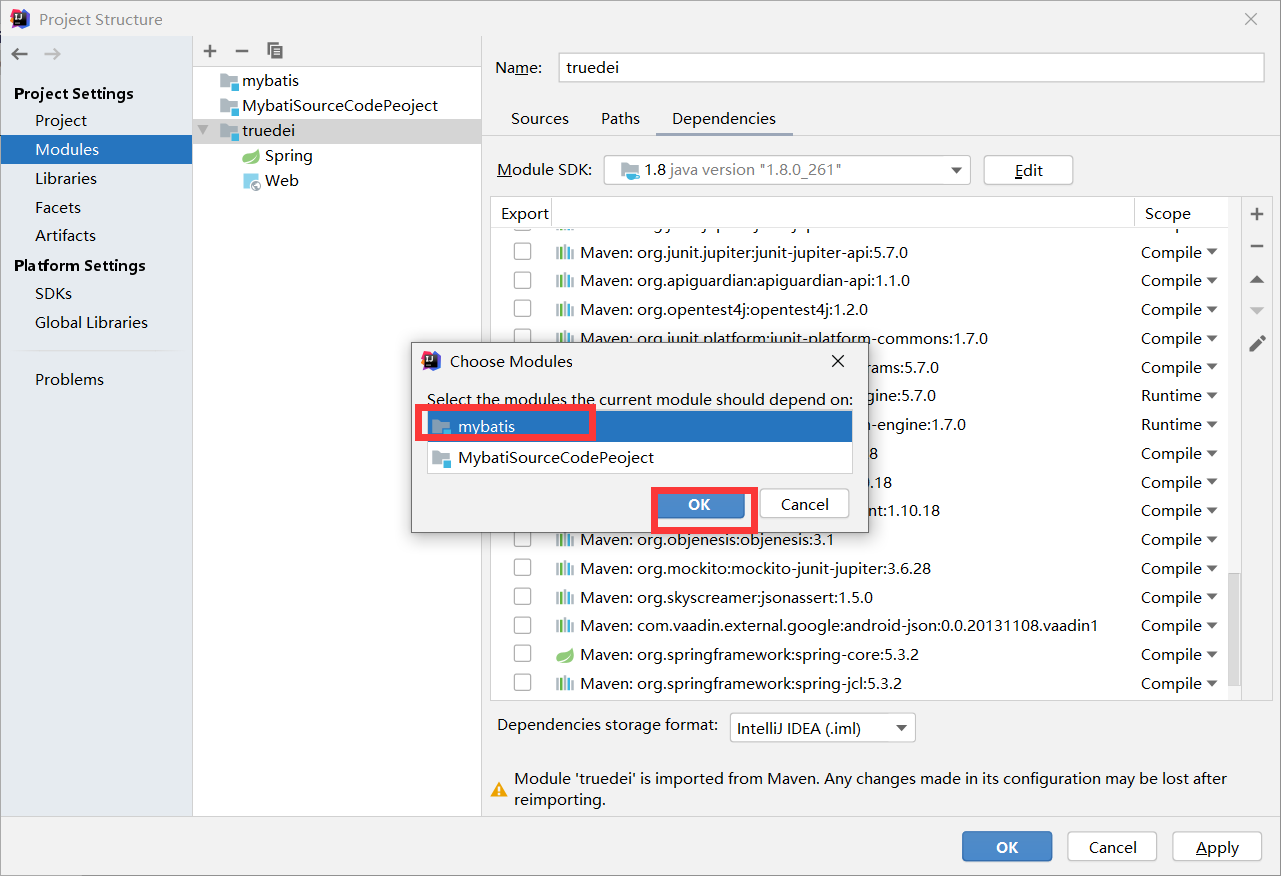Screen dimensions: 1281x876
Task: Toggle export for objenesis:3.1
Action: tap(522, 539)
